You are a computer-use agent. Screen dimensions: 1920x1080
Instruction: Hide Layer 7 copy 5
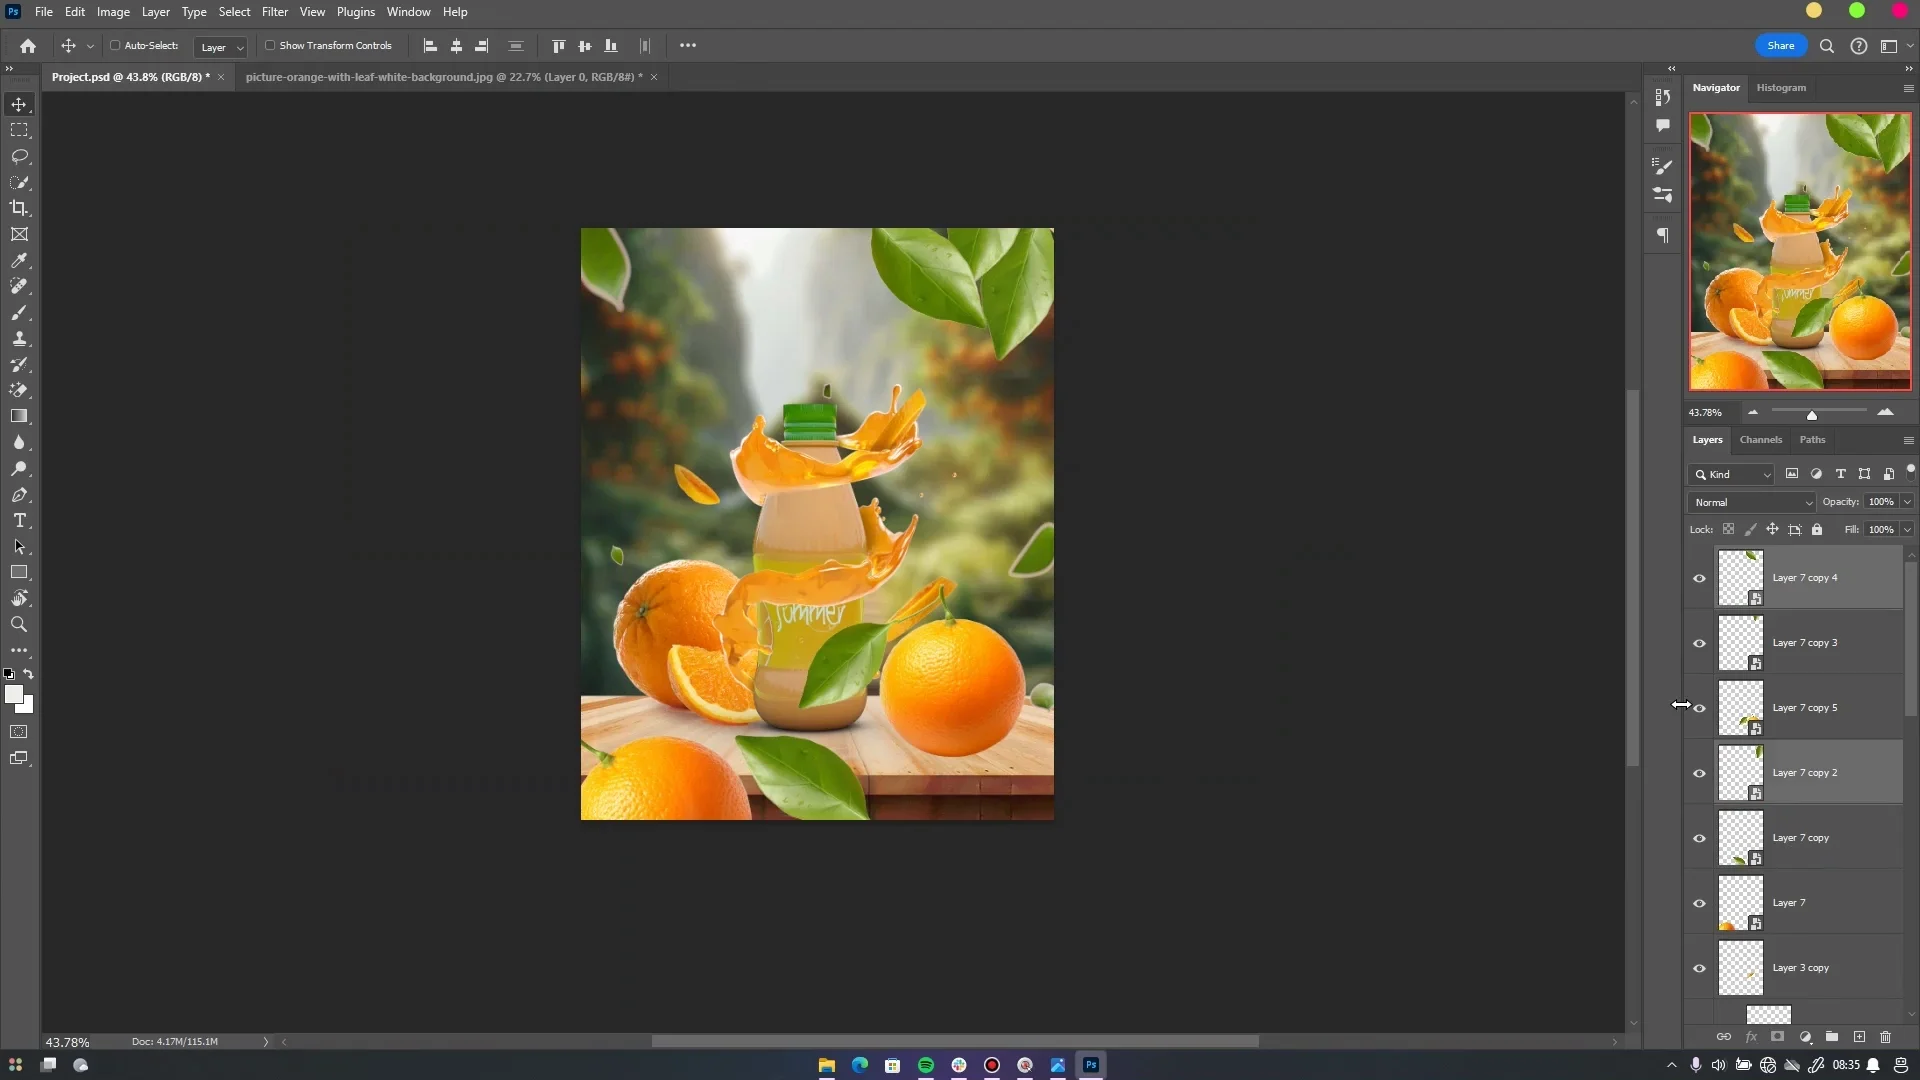[x=1699, y=708]
